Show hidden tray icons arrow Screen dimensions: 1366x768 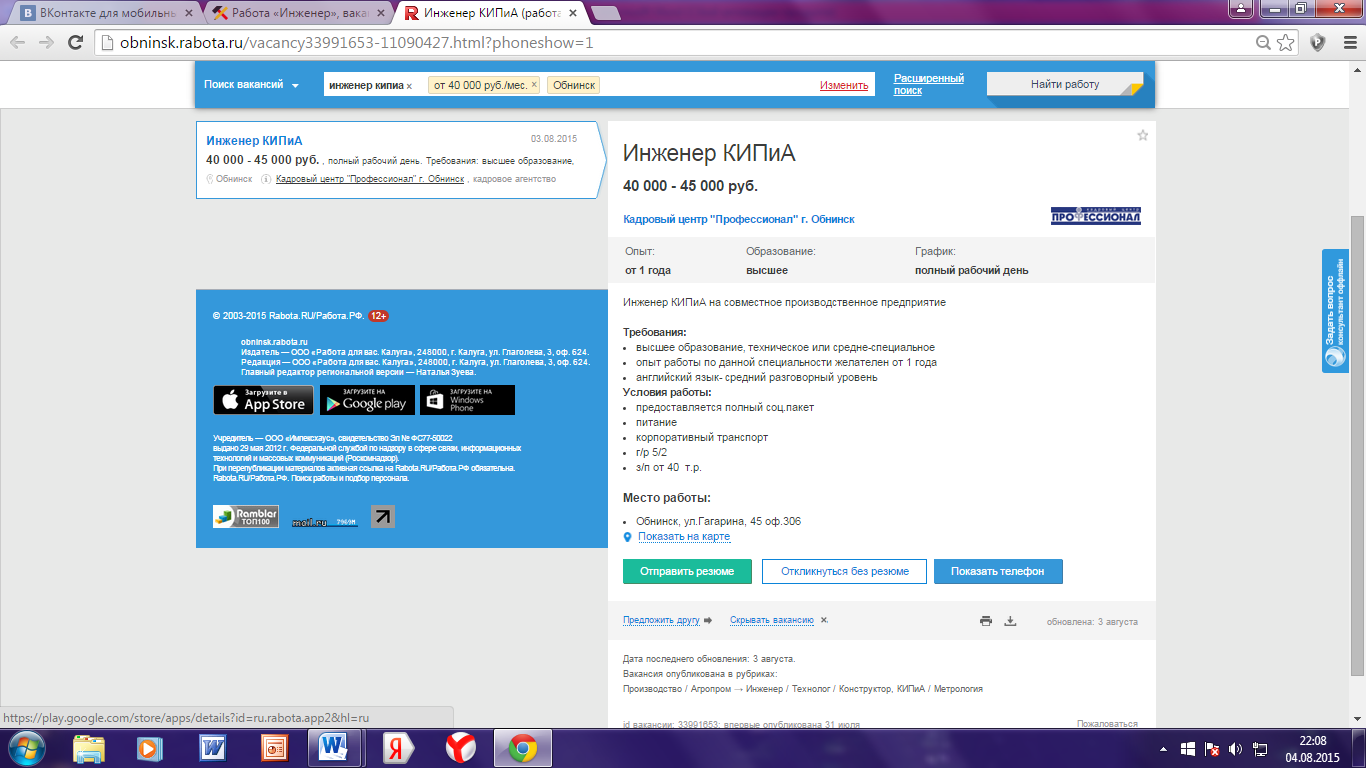(x=1164, y=748)
